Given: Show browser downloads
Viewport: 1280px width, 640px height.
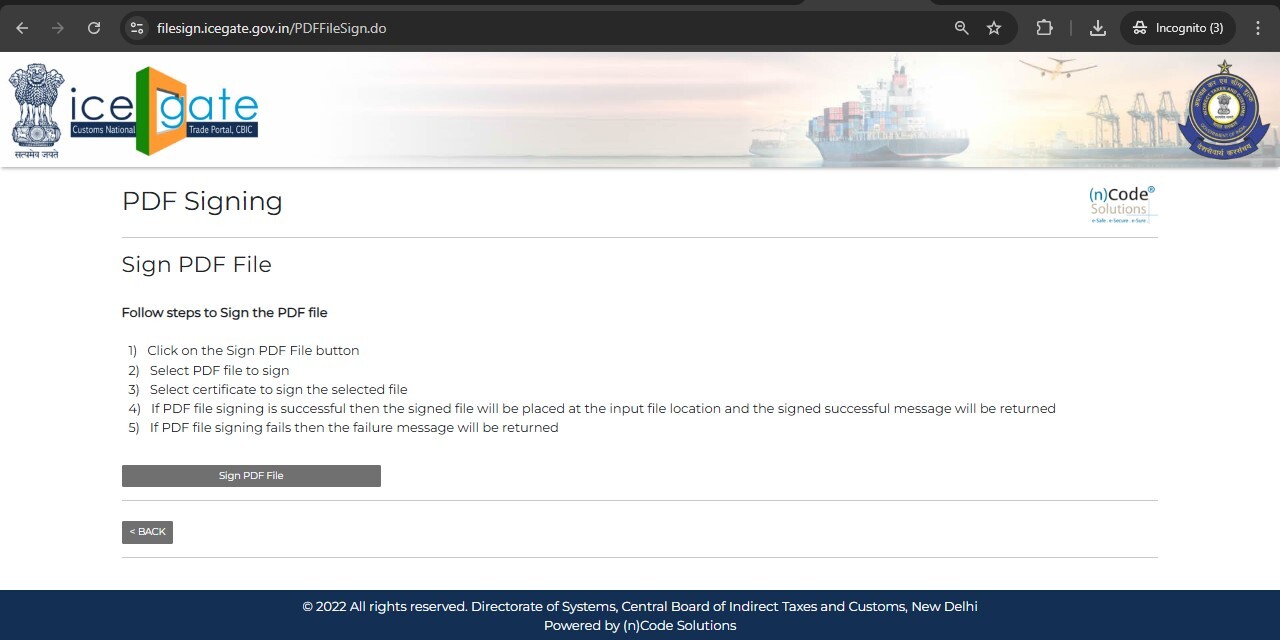Looking at the screenshot, I should (x=1097, y=28).
